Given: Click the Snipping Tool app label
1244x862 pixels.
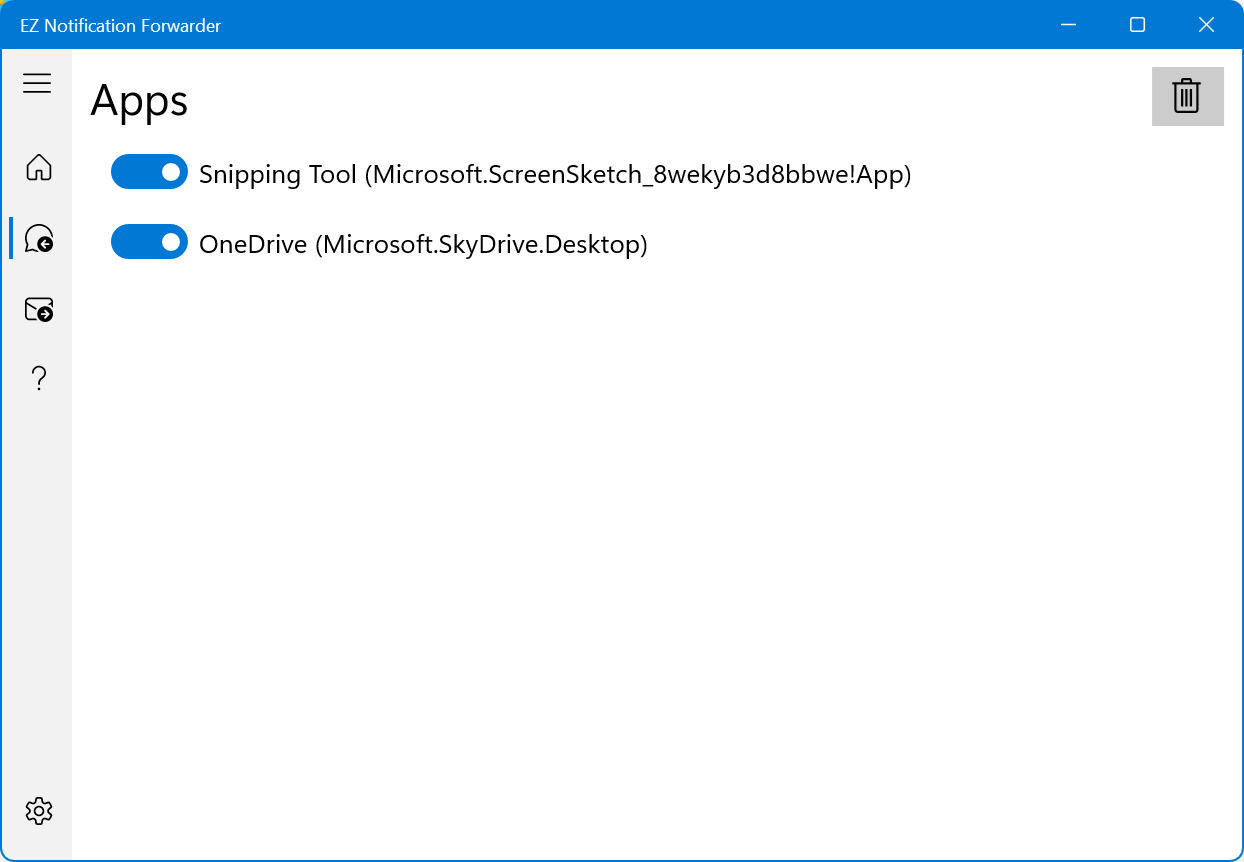Looking at the screenshot, I should [278, 174].
